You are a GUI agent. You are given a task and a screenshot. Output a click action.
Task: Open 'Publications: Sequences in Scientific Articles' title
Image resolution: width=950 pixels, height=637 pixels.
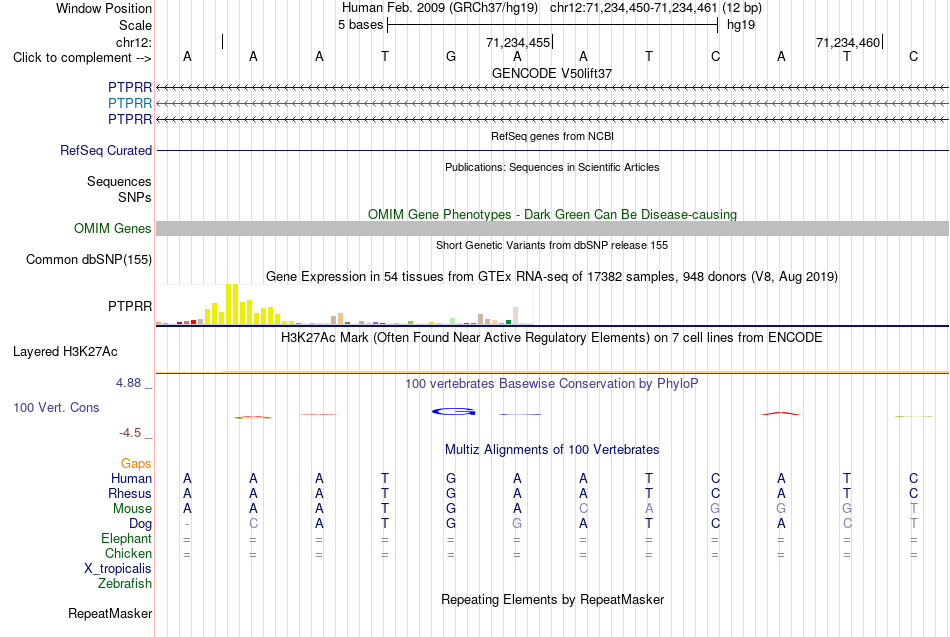[552, 167]
